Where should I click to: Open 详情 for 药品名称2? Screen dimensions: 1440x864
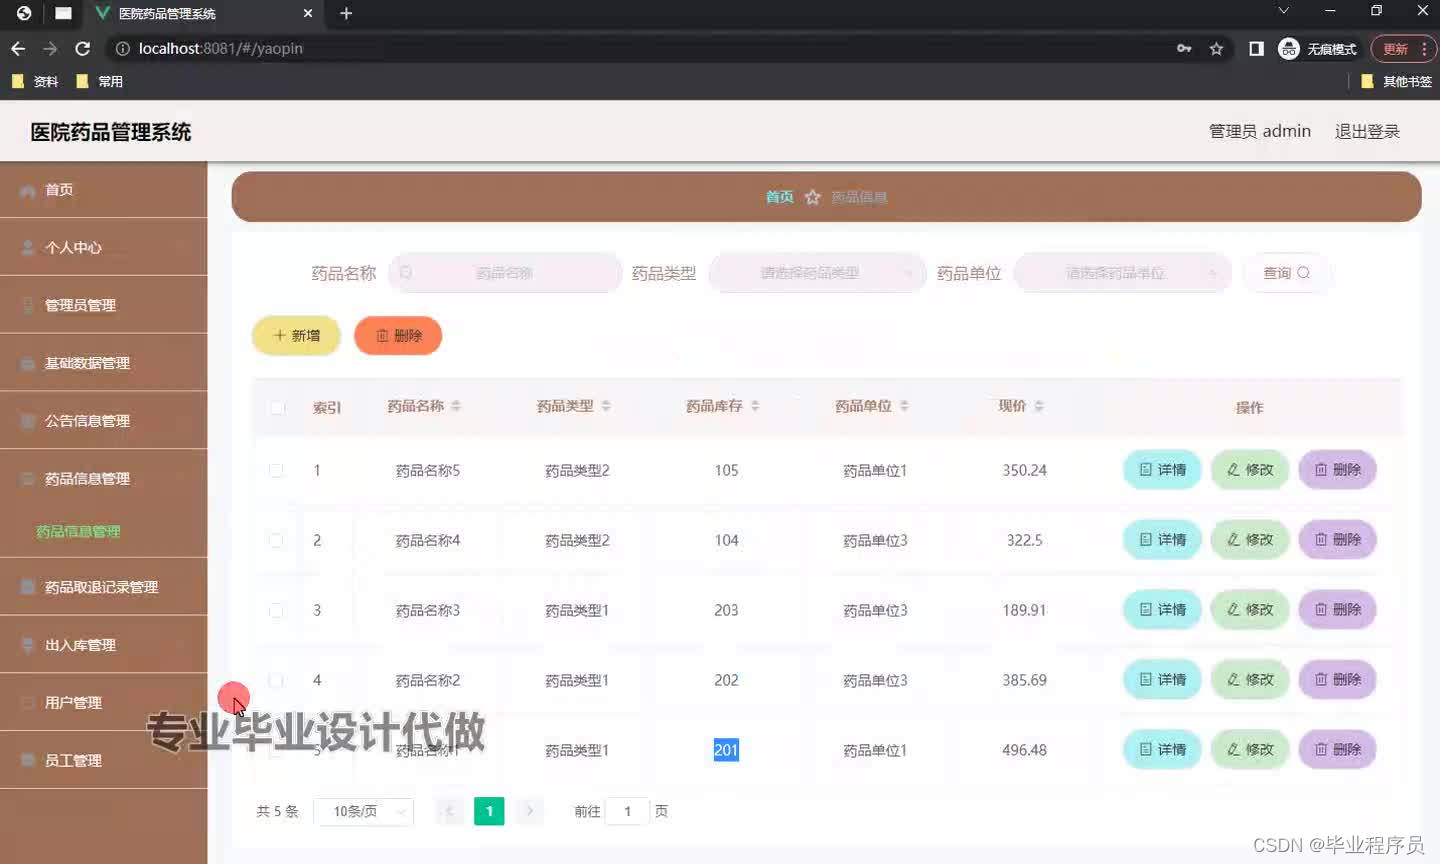pos(1162,680)
